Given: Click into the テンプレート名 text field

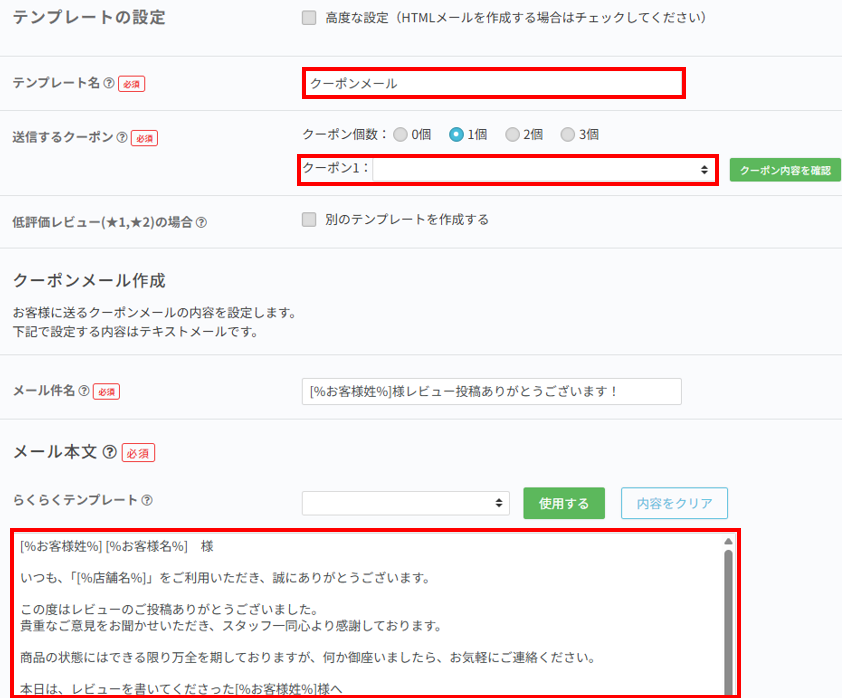Looking at the screenshot, I should (x=493, y=84).
